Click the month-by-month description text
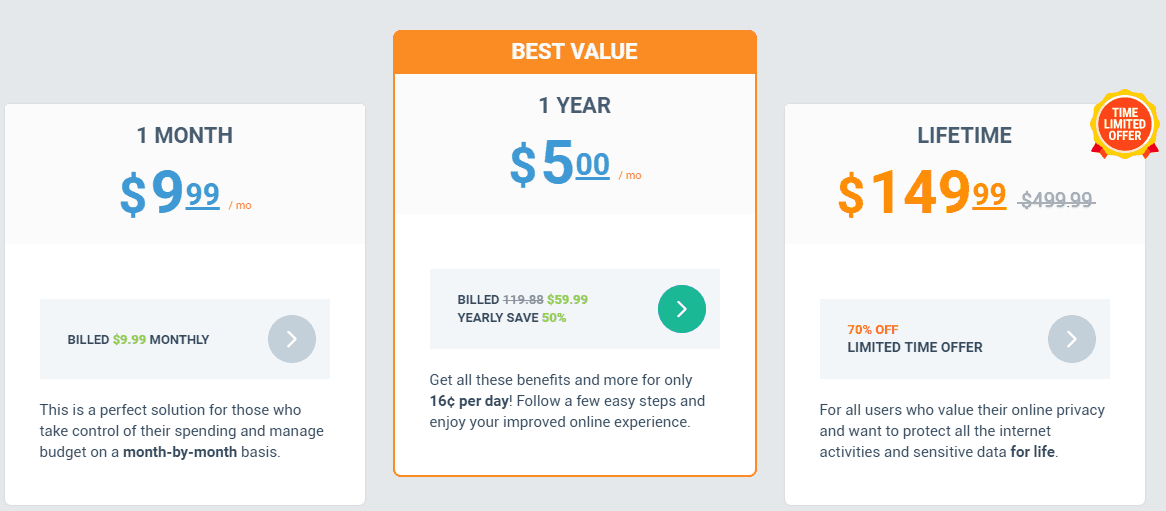Viewport: 1166px width, 511px height. coord(182,431)
